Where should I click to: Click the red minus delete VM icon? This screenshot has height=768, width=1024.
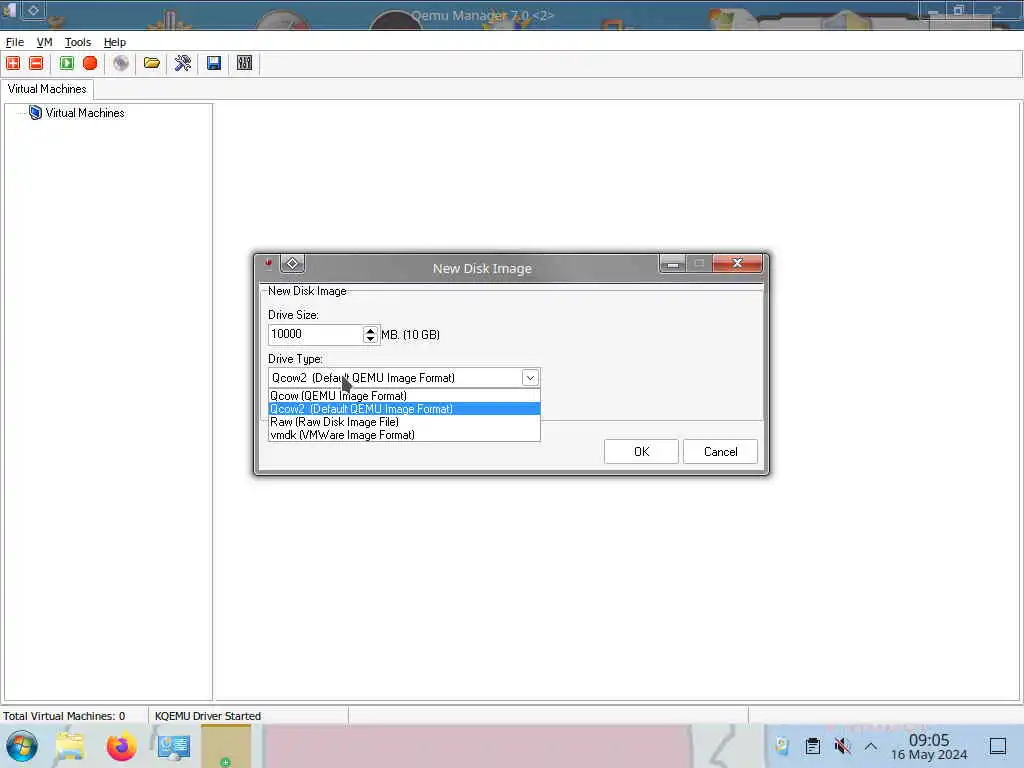[37, 63]
